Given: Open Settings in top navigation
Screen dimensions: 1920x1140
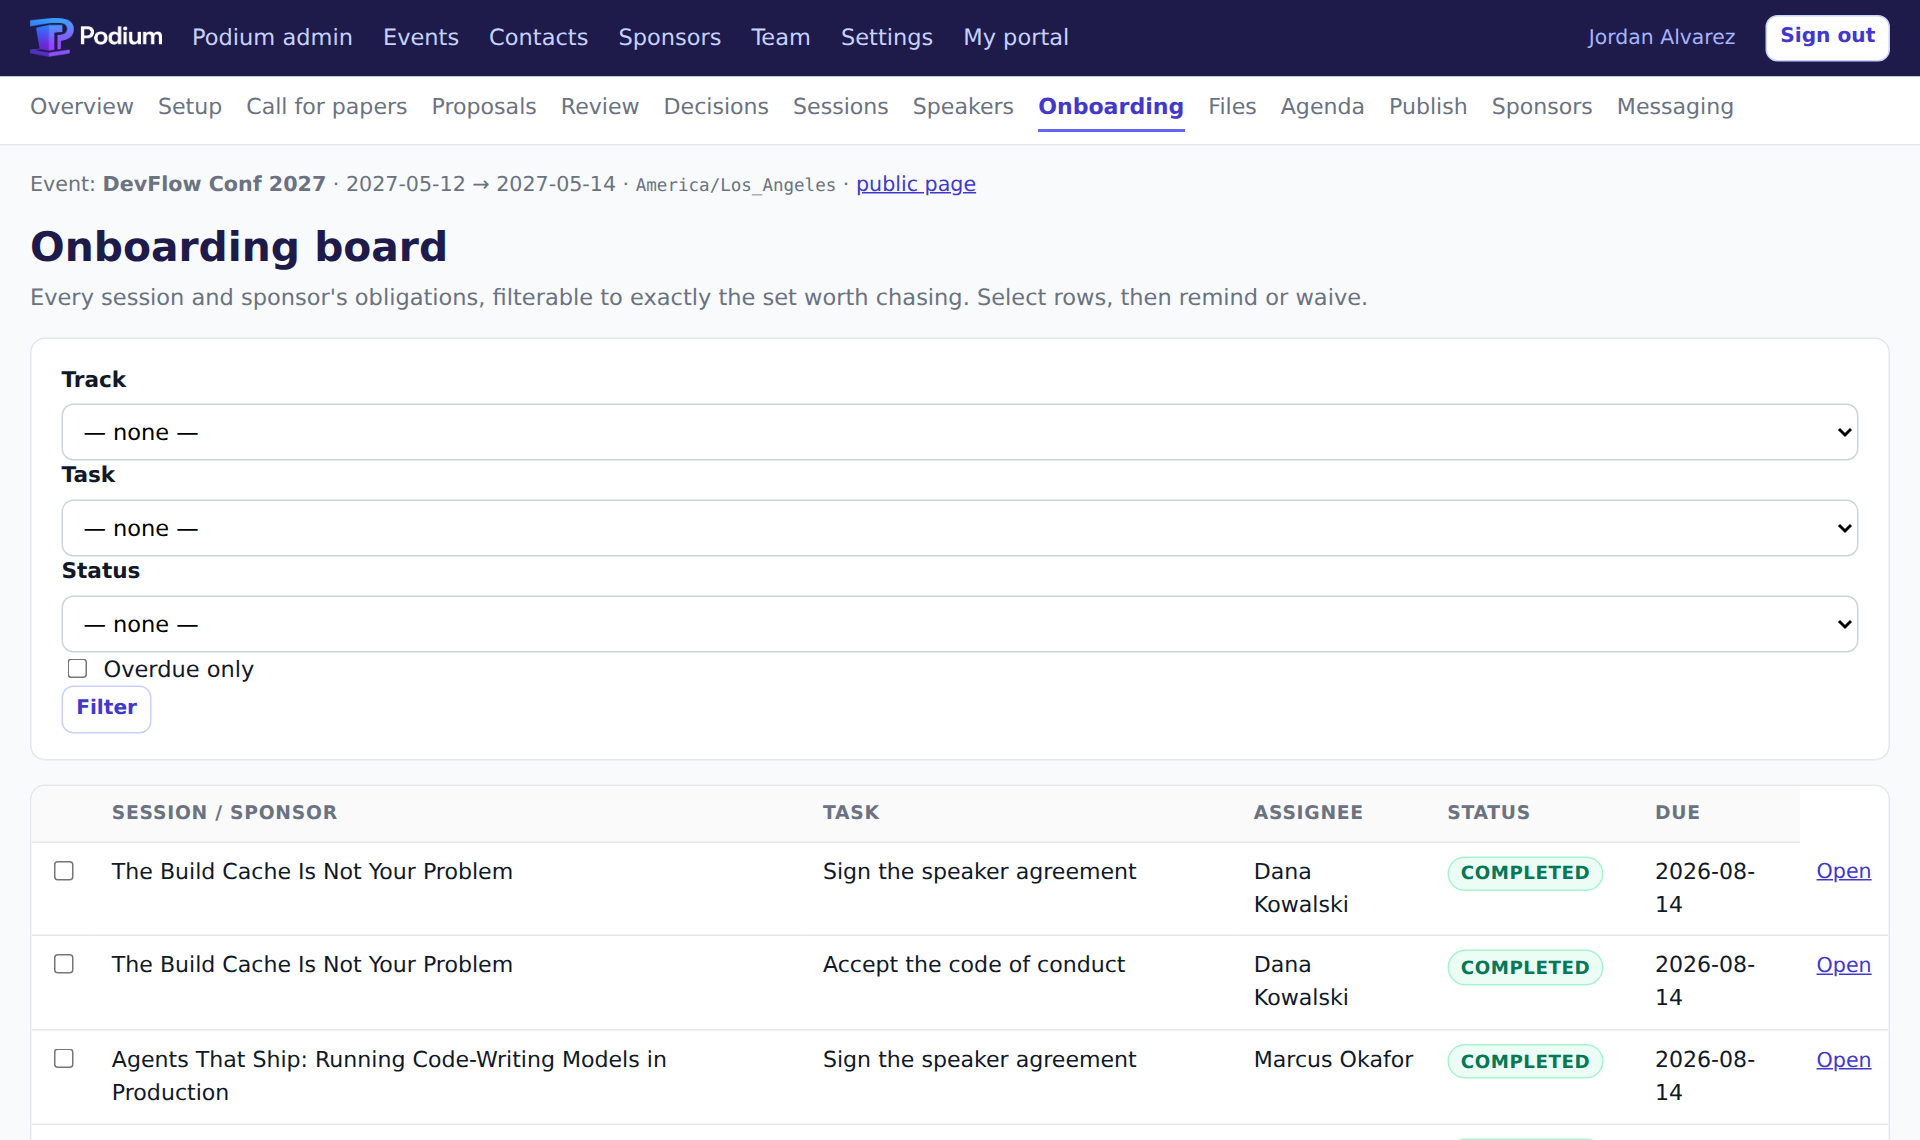Looking at the screenshot, I should [886, 37].
